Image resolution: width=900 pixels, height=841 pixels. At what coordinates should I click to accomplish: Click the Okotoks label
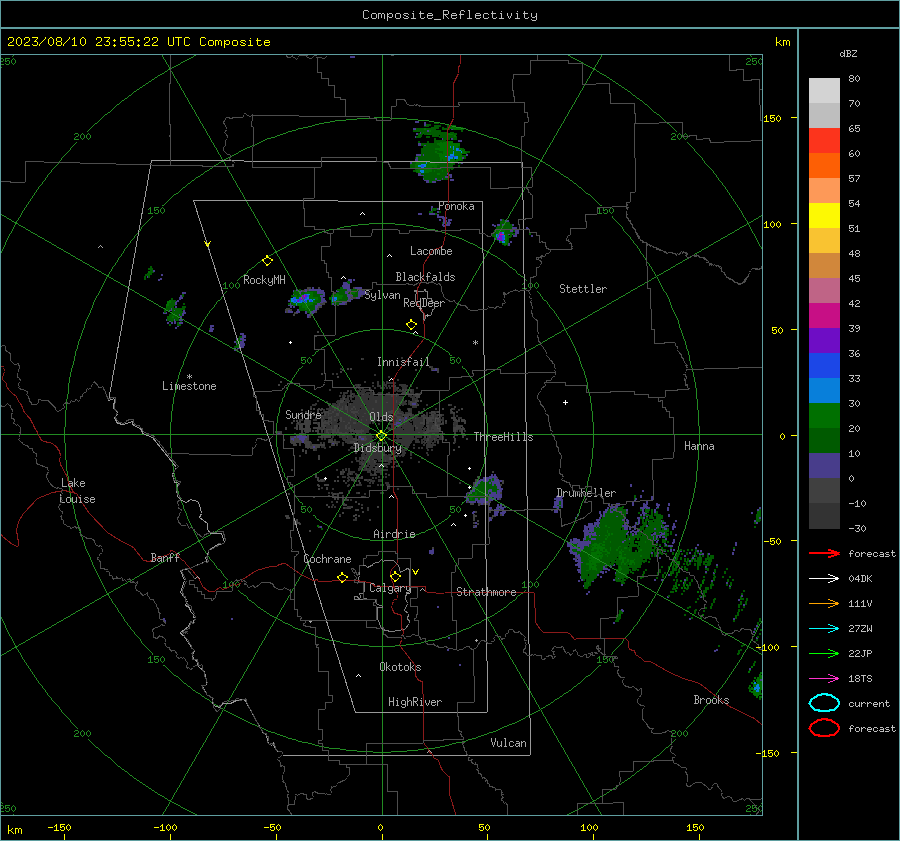pyautogui.click(x=400, y=667)
